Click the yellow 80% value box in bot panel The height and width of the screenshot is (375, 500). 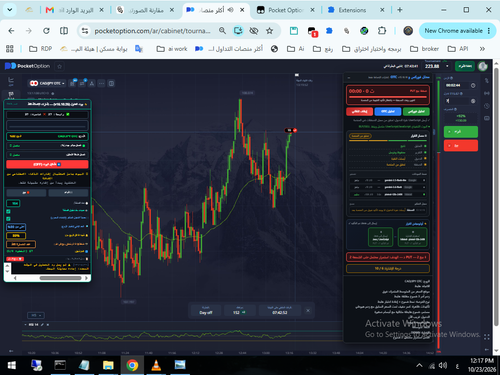point(16,236)
